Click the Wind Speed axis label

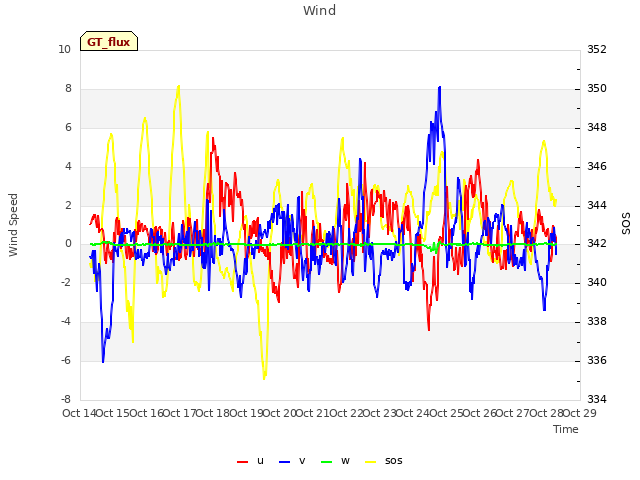13,225
